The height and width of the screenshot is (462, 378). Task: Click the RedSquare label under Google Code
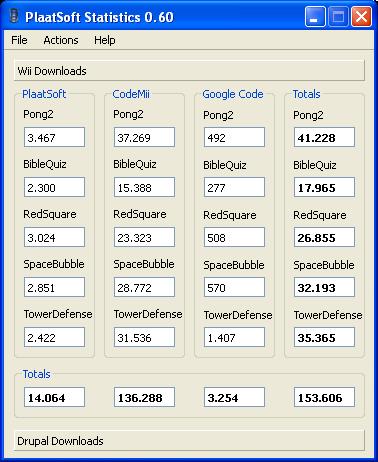coord(230,215)
